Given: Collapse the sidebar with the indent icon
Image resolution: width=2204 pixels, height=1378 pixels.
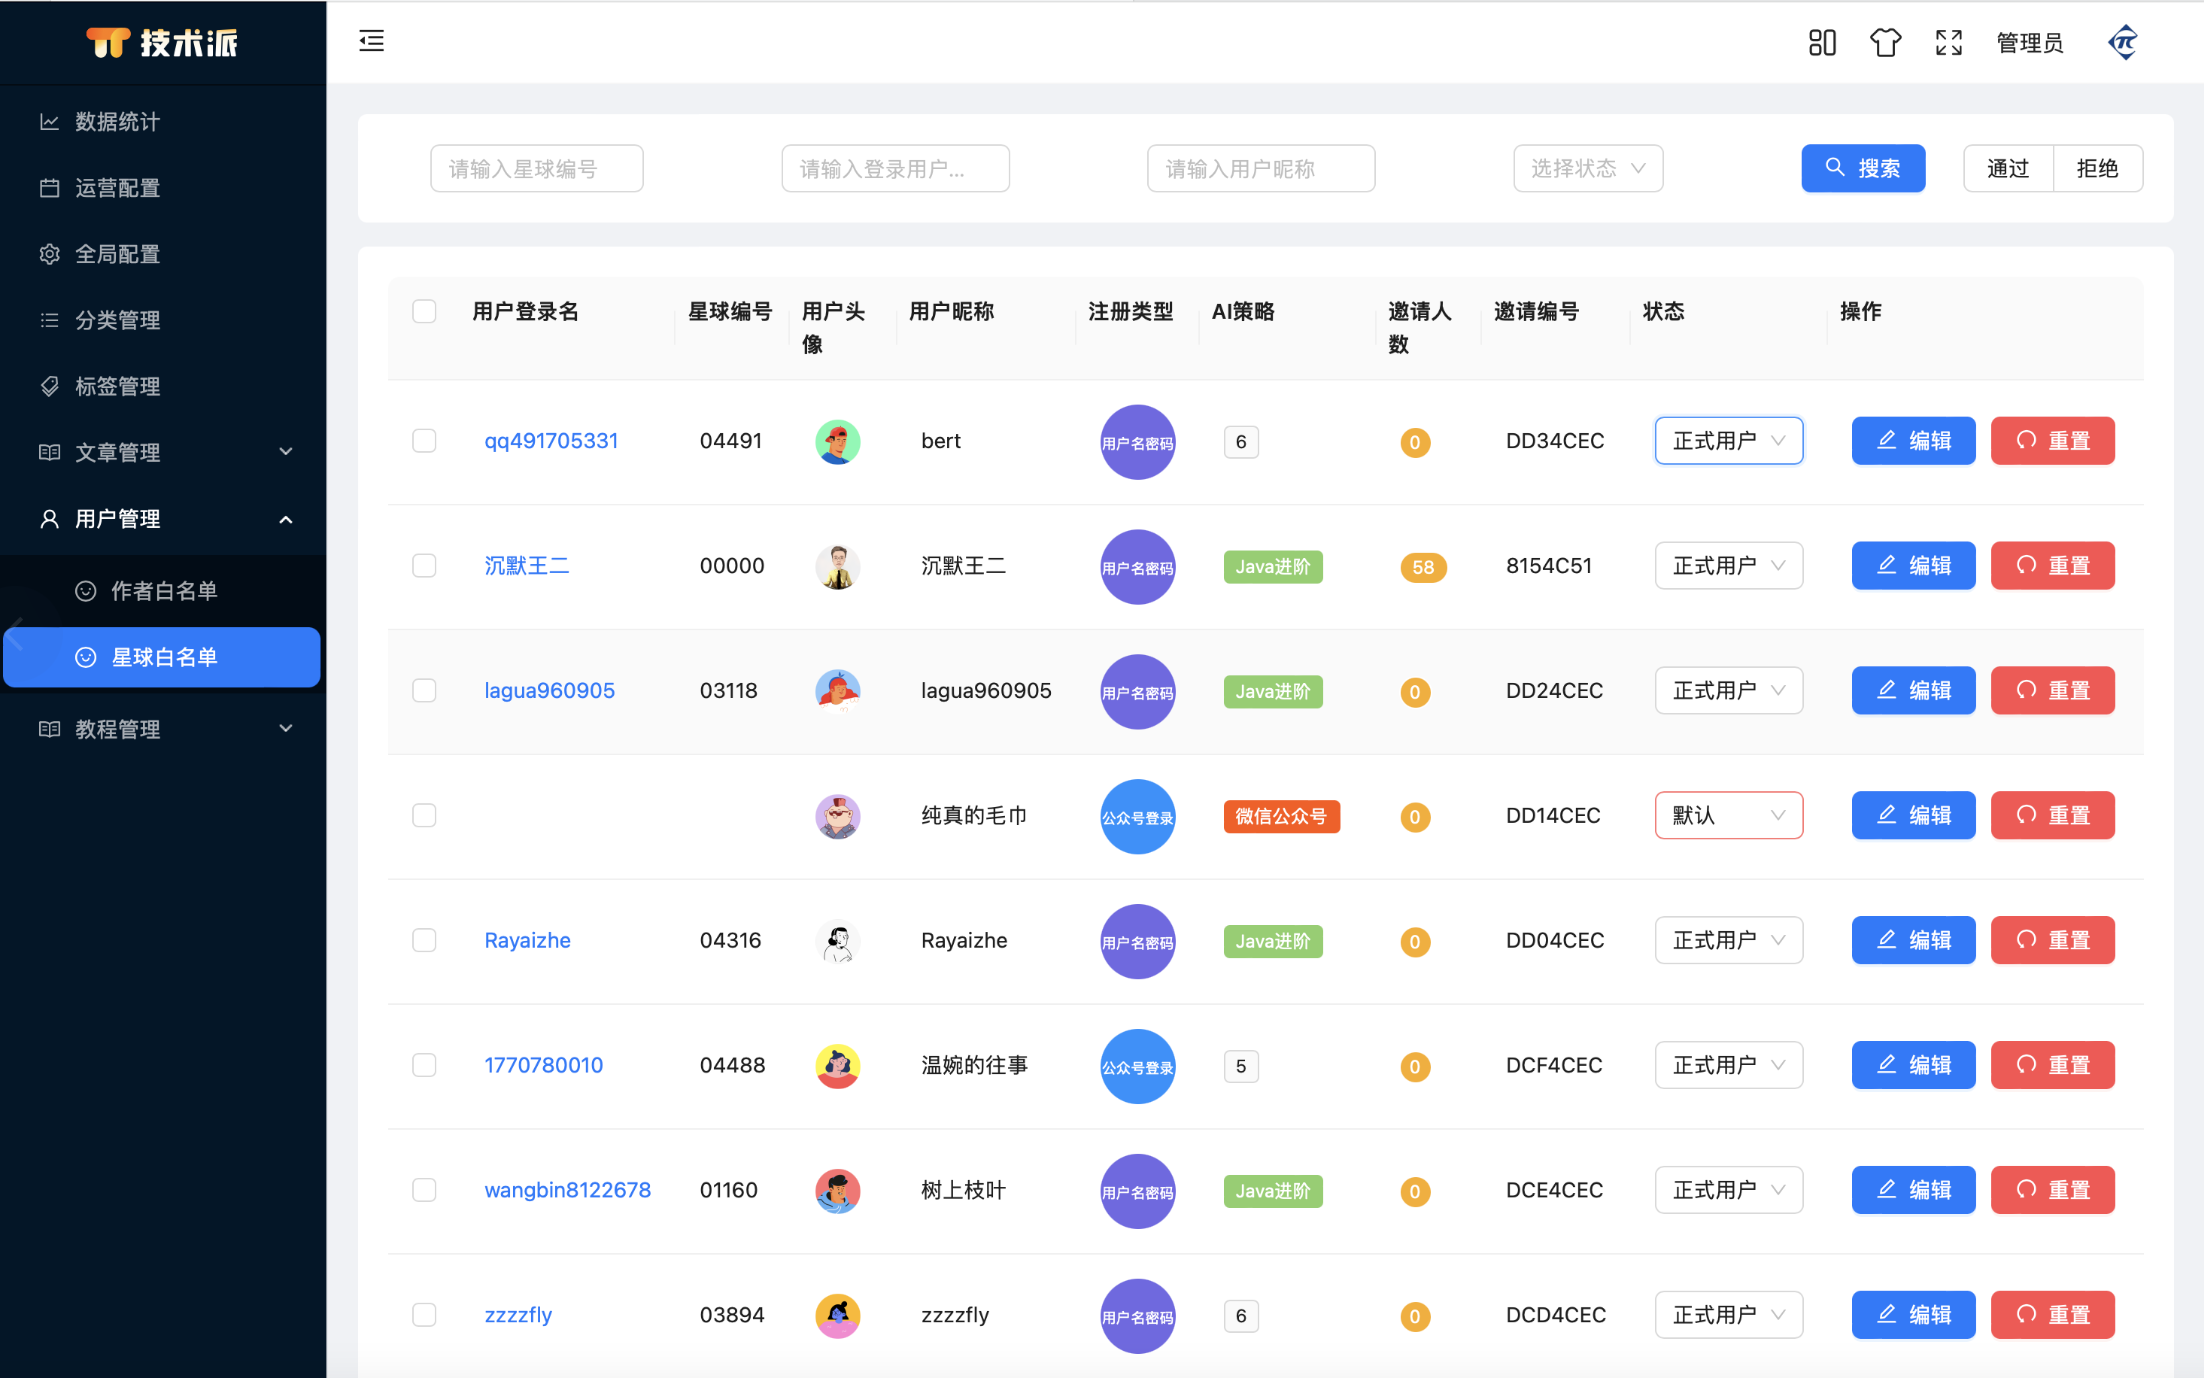Looking at the screenshot, I should [x=371, y=42].
